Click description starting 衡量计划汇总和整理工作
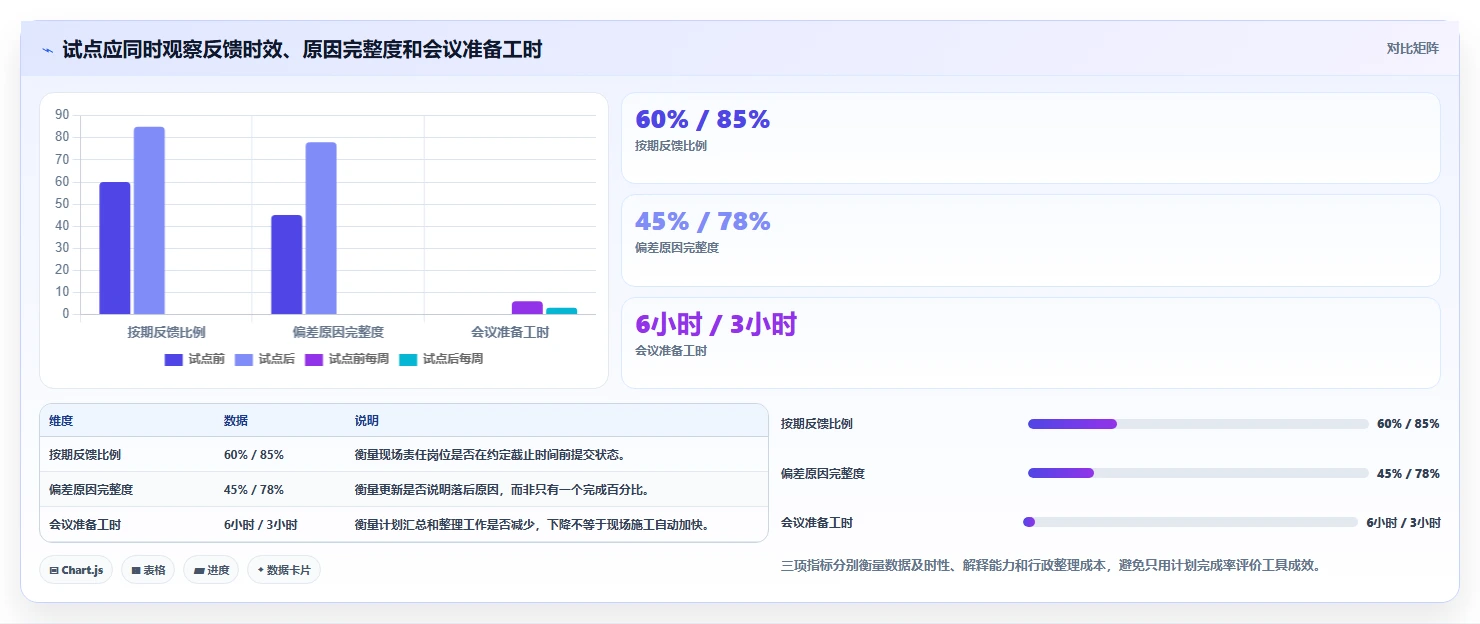This screenshot has height=624, width=1480. pyautogui.click(x=532, y=525)
